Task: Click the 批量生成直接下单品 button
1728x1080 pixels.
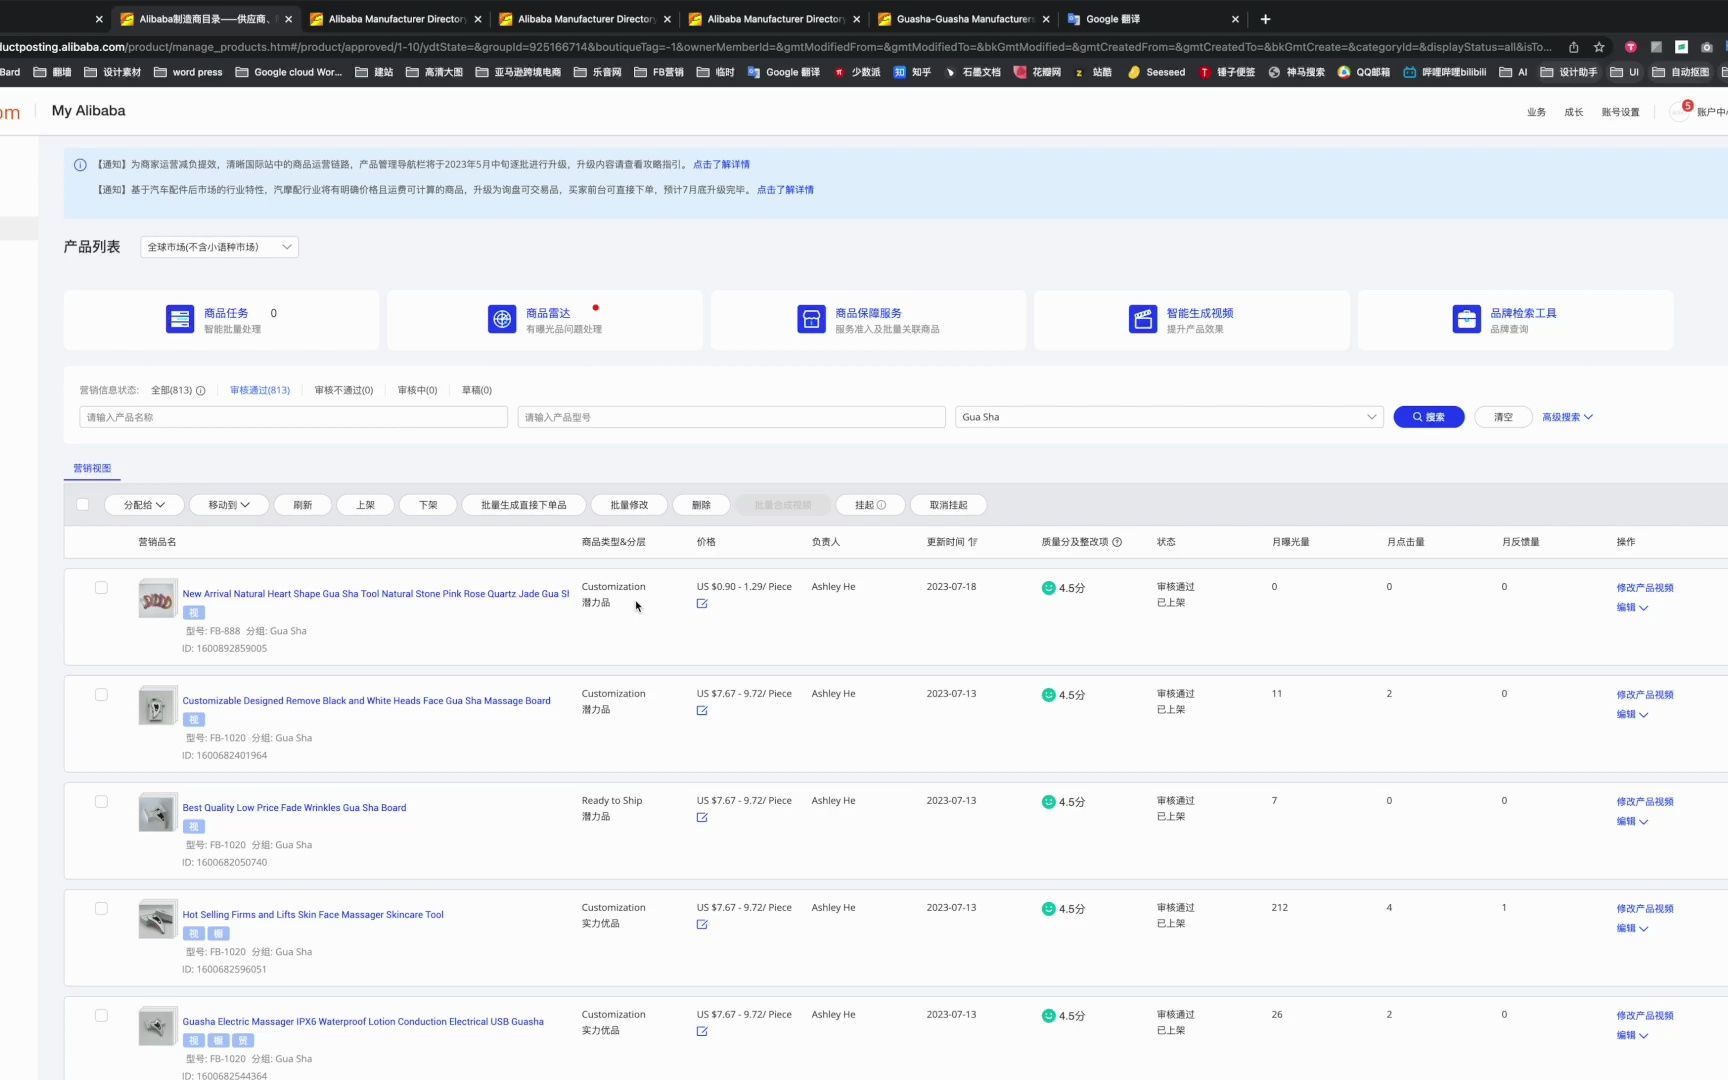Action: [524, 505]
